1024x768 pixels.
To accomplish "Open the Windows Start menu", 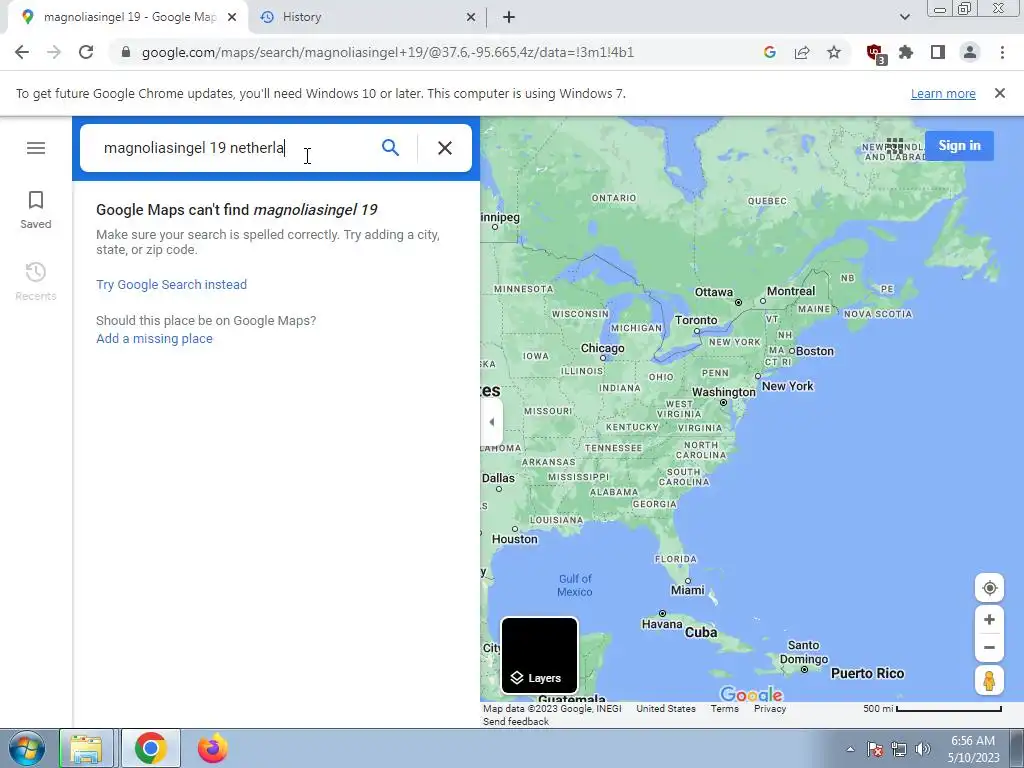I will pyautogui.click(x=26, y=748).
